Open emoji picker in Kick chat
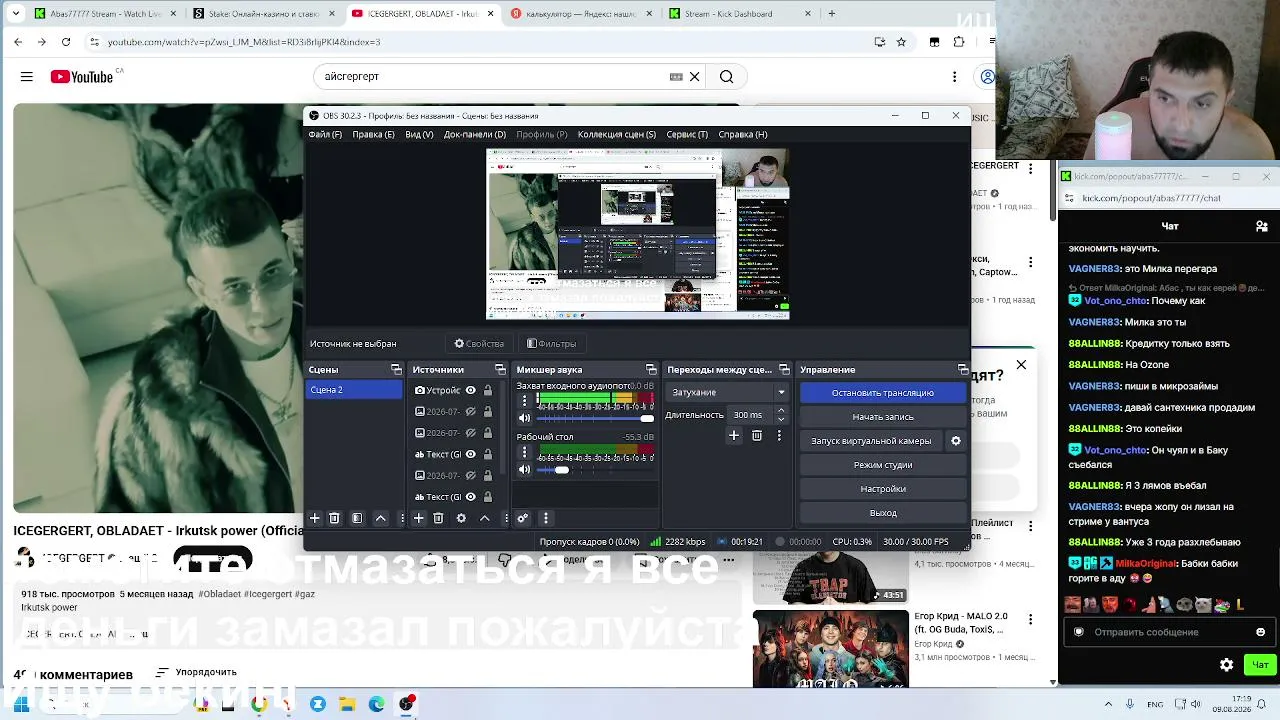The height and width of the screenshot is (720, 1280). point(1260,632)
